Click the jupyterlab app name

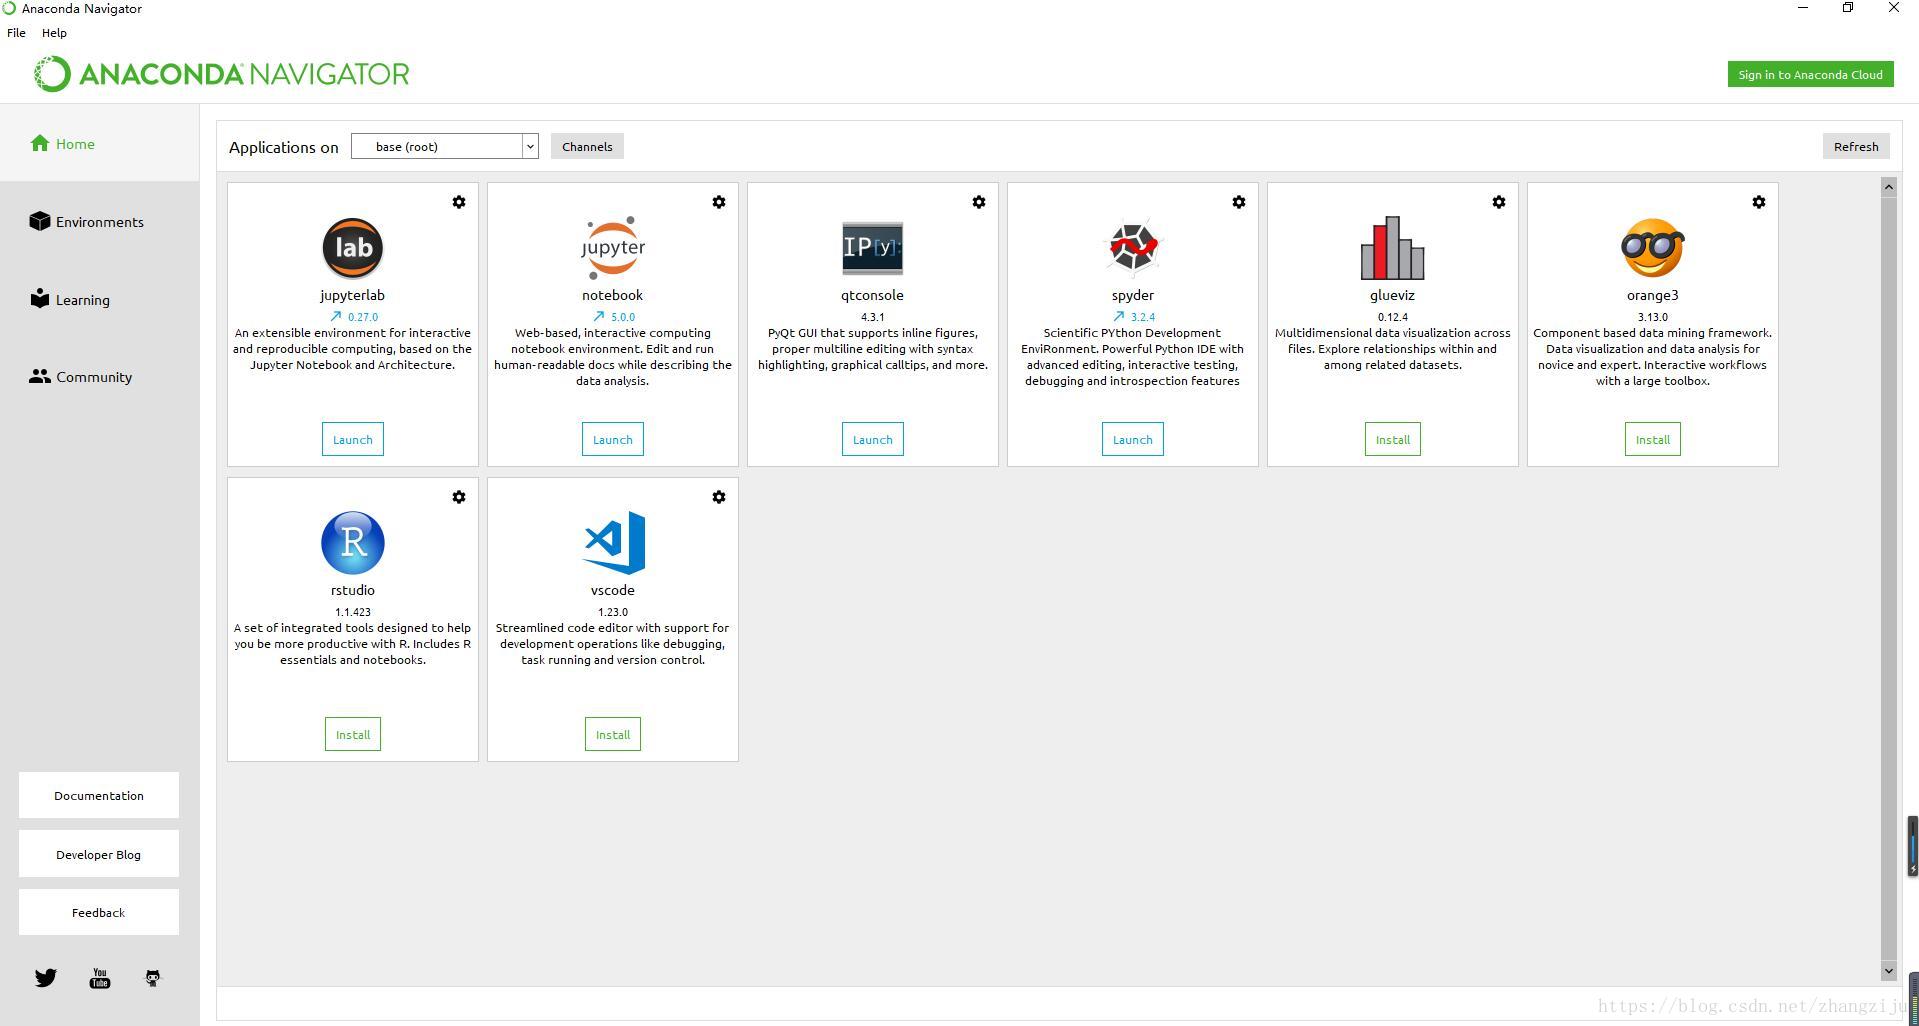tap(353, 295)
